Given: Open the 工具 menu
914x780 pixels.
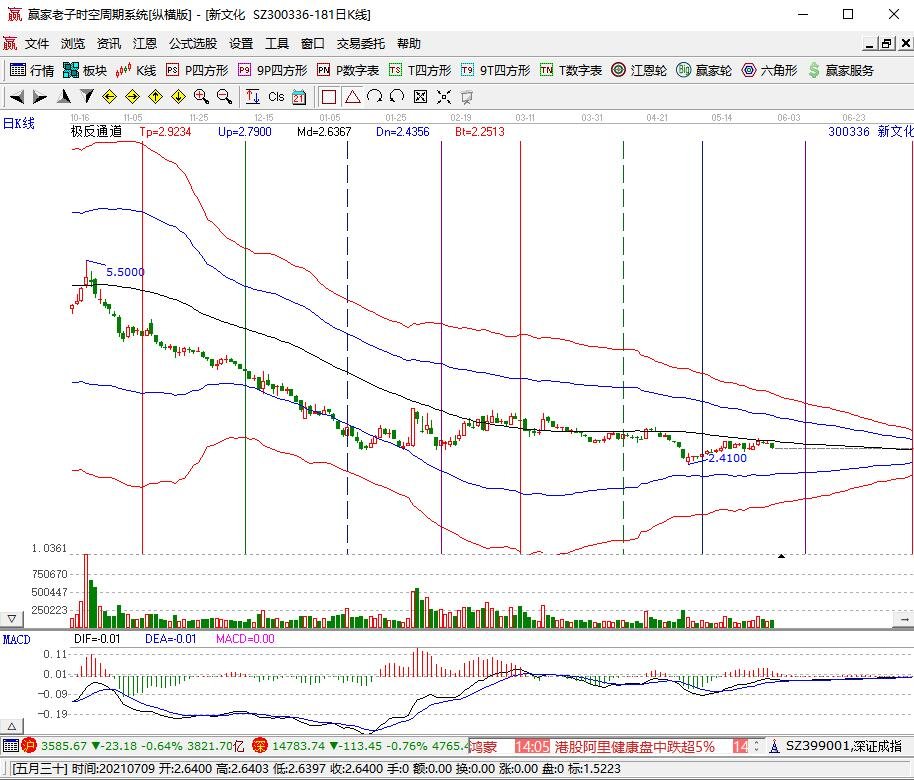Looking at the screenshot, I should coord(277,44).
